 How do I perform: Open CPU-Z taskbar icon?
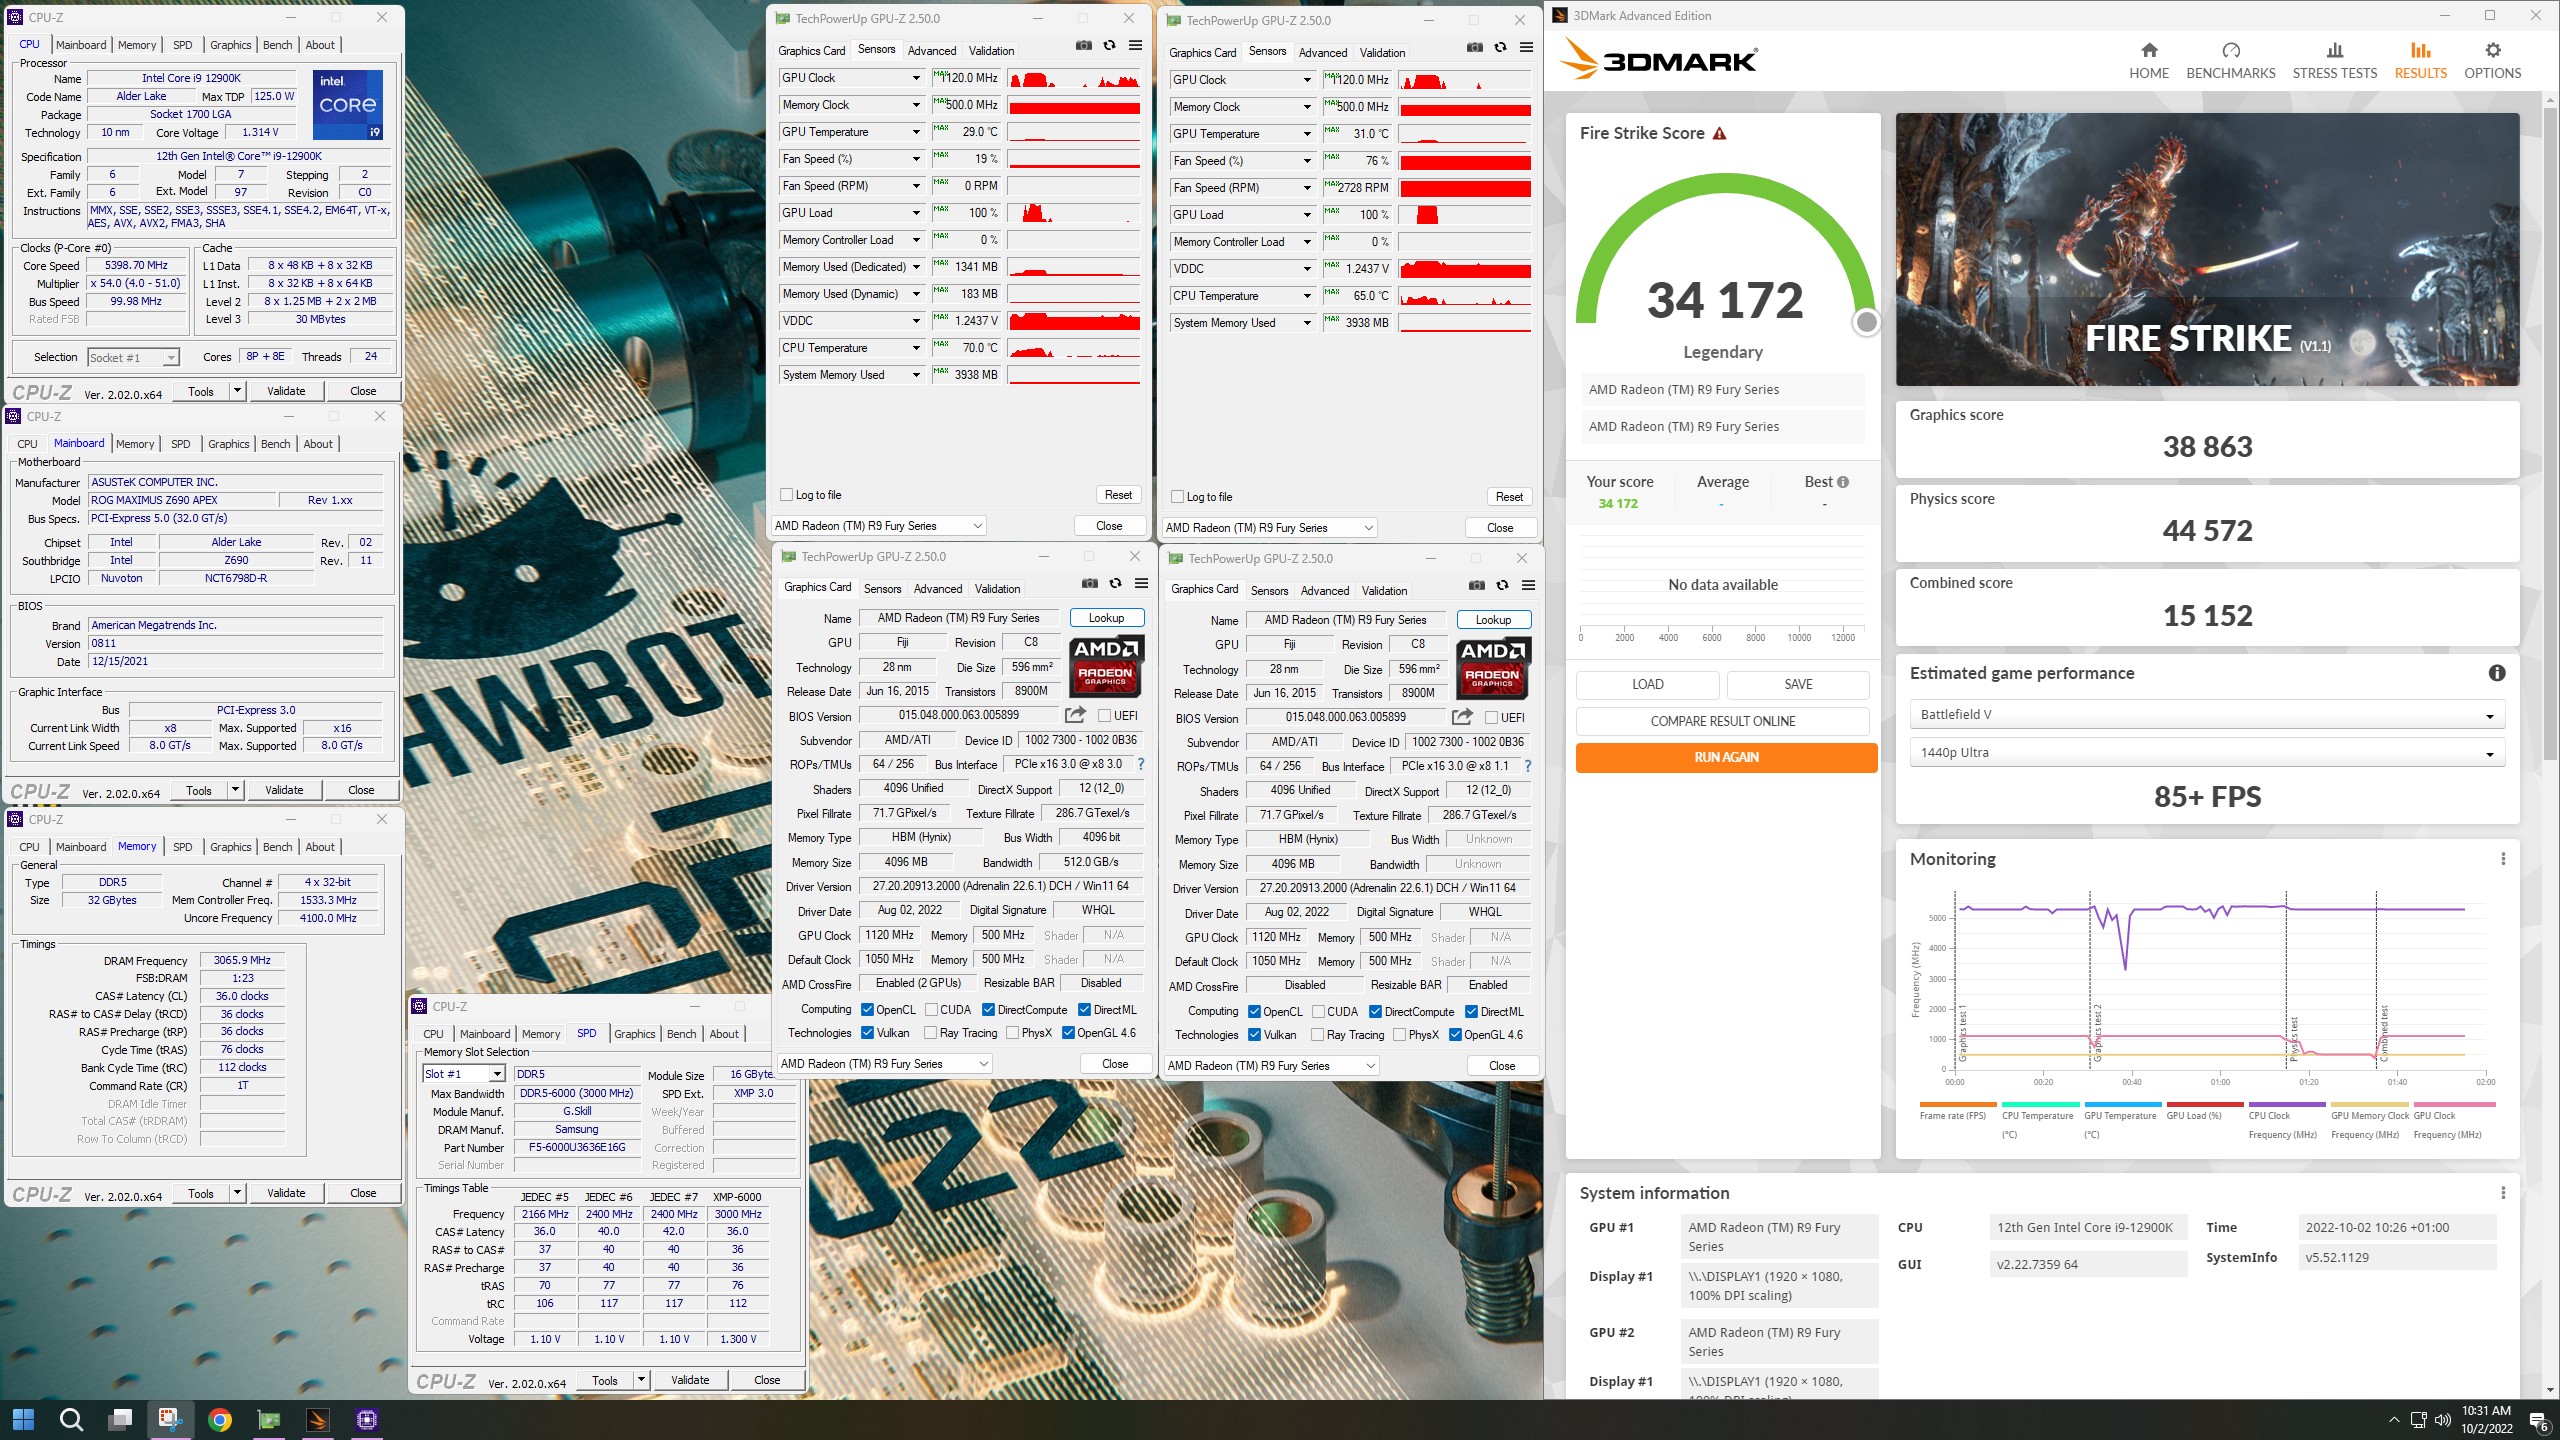click(x=367, y=1419)
